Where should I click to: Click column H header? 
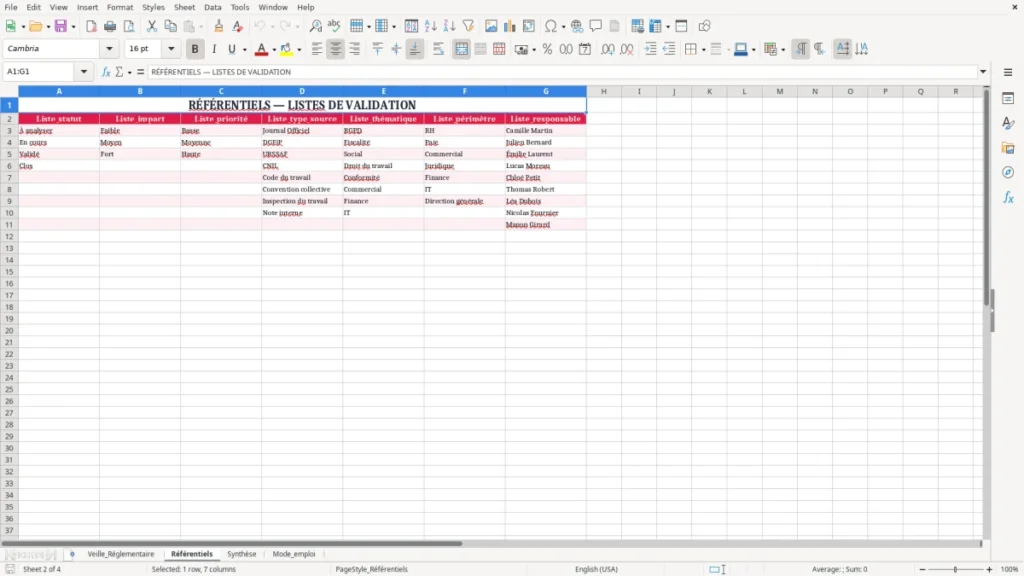(x=603, y=91)
